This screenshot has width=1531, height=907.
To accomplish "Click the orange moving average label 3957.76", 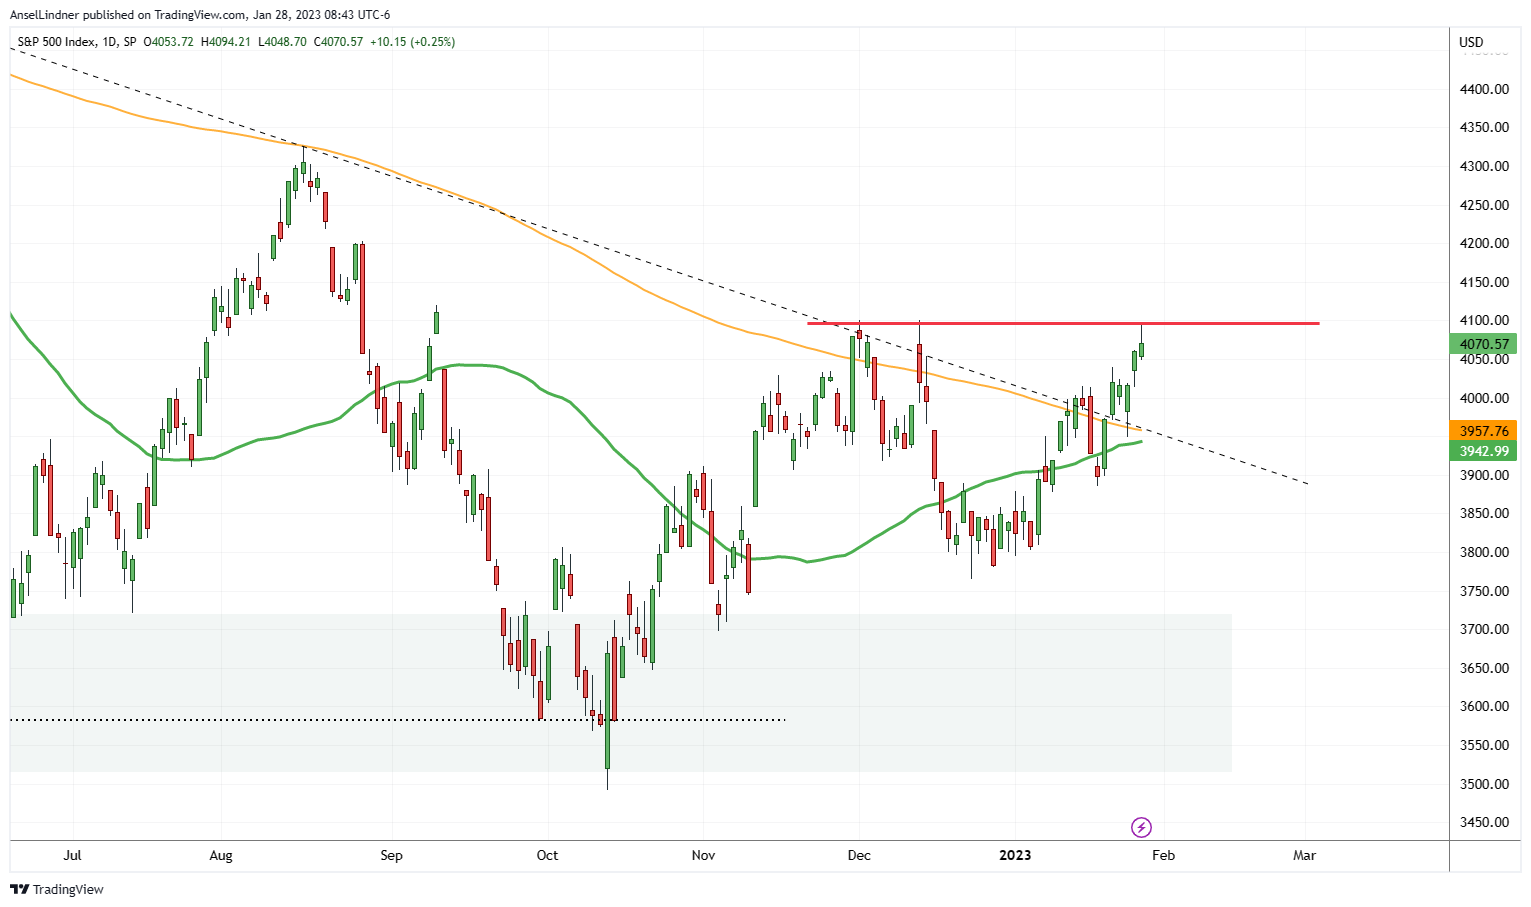I will 1484,431.
